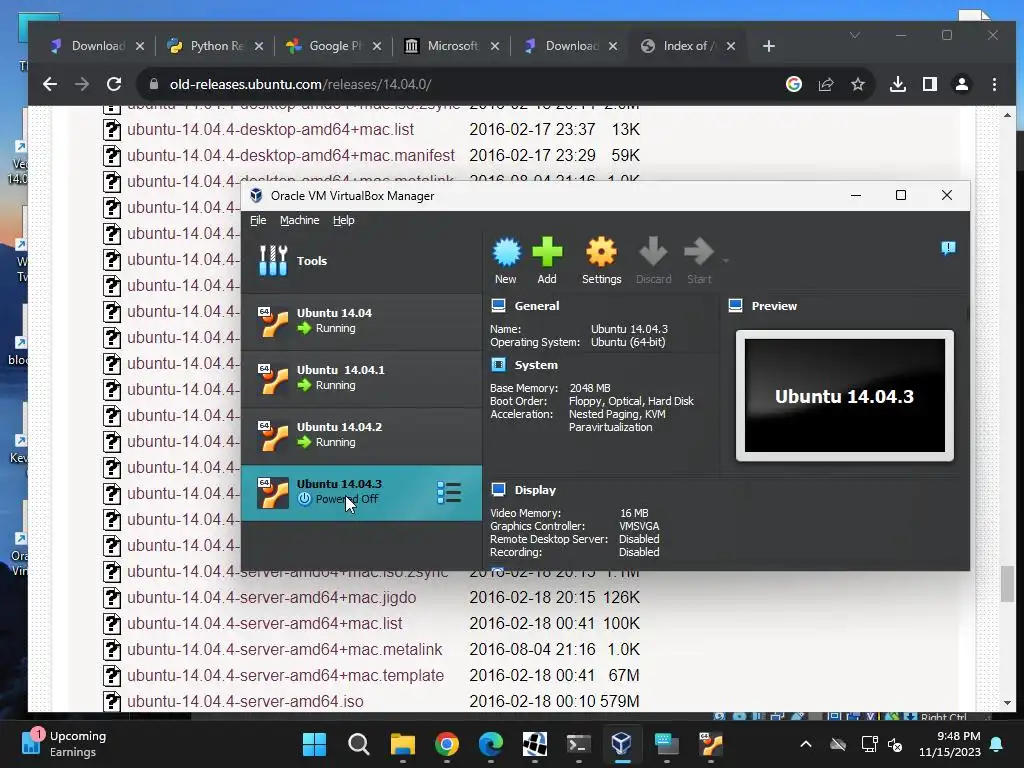Open a new browser tab

click(769, 46)
